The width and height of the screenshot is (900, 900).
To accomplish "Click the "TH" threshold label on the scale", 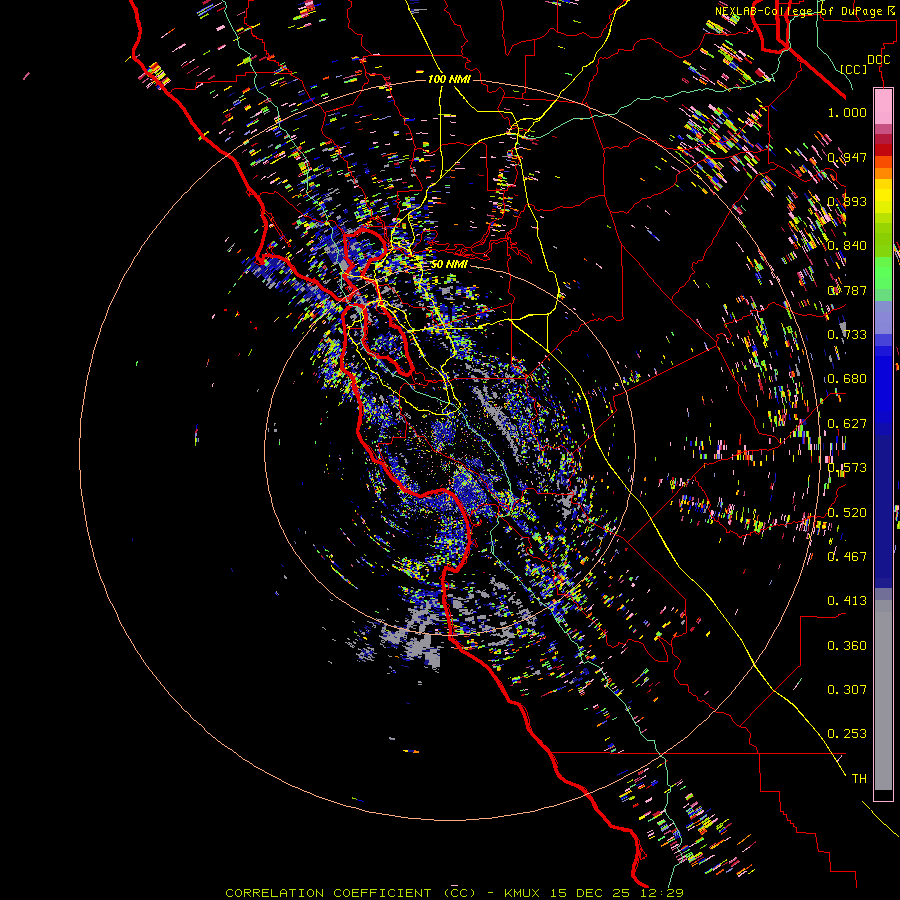I will click(859, 778).
